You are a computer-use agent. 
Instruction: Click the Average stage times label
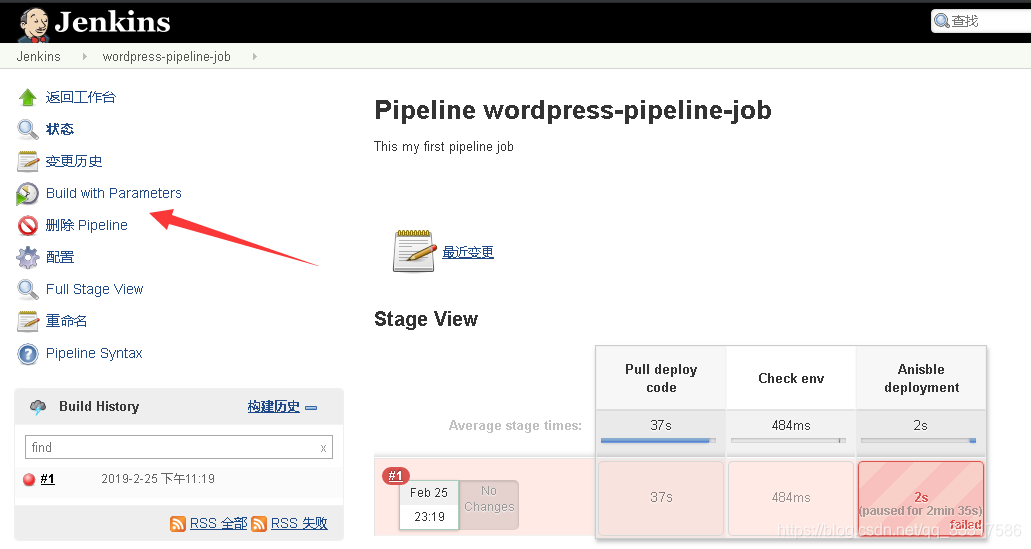point(516,426)
